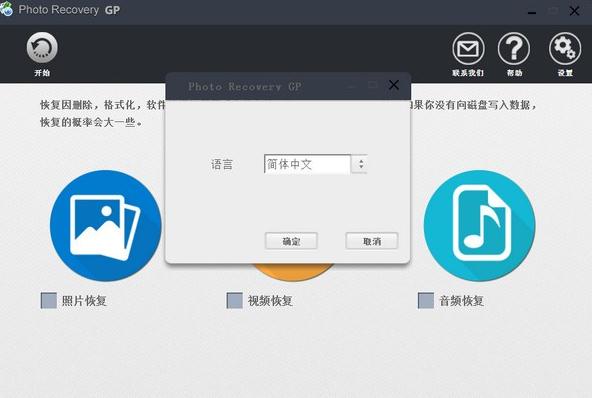The width and height of the screenshot is (592, 398).
Task: Enable the 视频恢复 checkbox
Action: (234, 301)
